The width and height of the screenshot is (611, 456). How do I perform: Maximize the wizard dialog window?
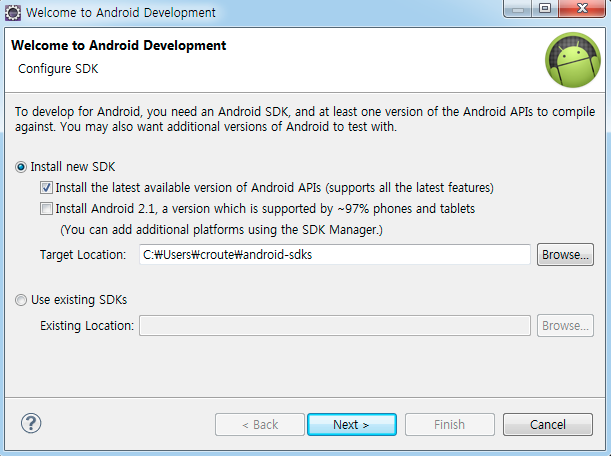point(545,9)
